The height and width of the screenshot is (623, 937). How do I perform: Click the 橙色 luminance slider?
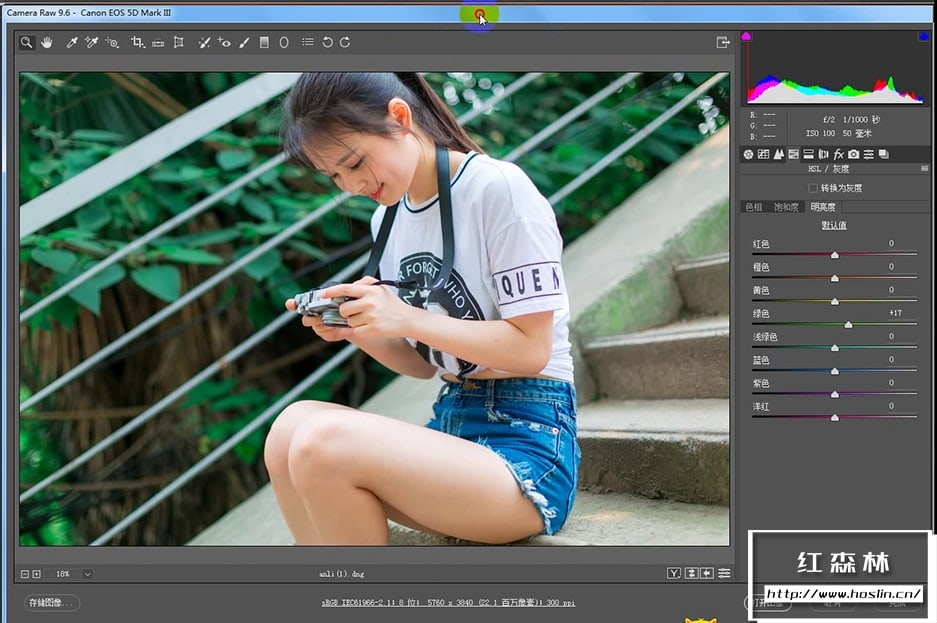[x=834, y=278]
